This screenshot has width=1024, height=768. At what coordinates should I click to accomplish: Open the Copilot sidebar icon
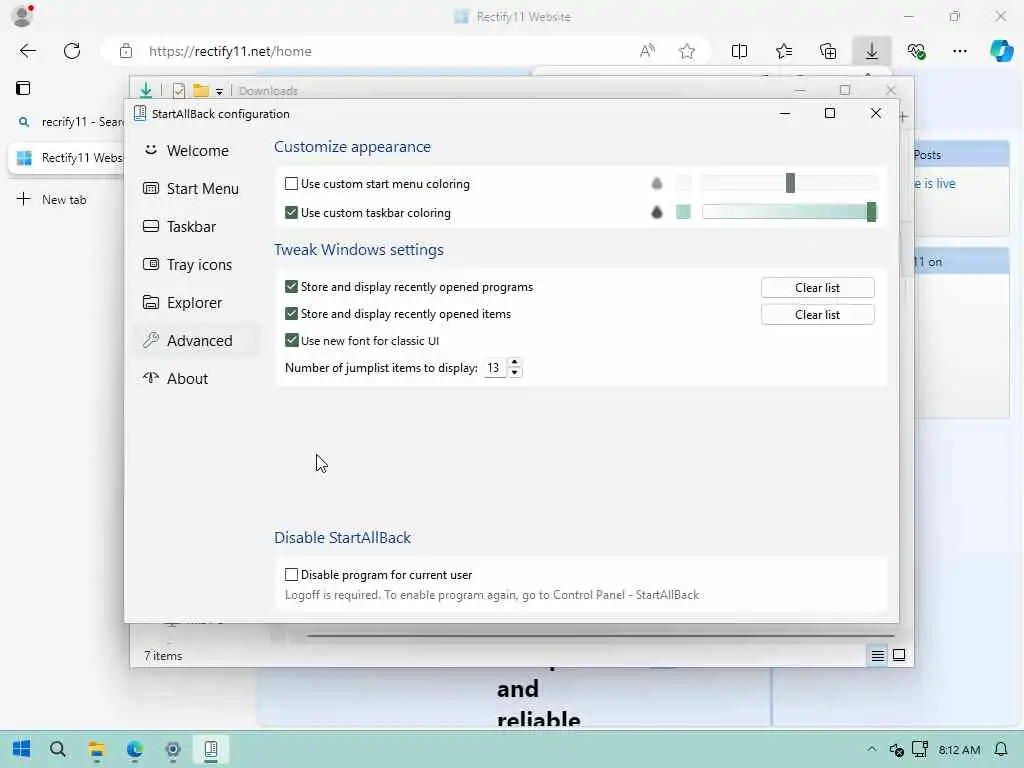pyautogui.click(x=1002, y=51)
